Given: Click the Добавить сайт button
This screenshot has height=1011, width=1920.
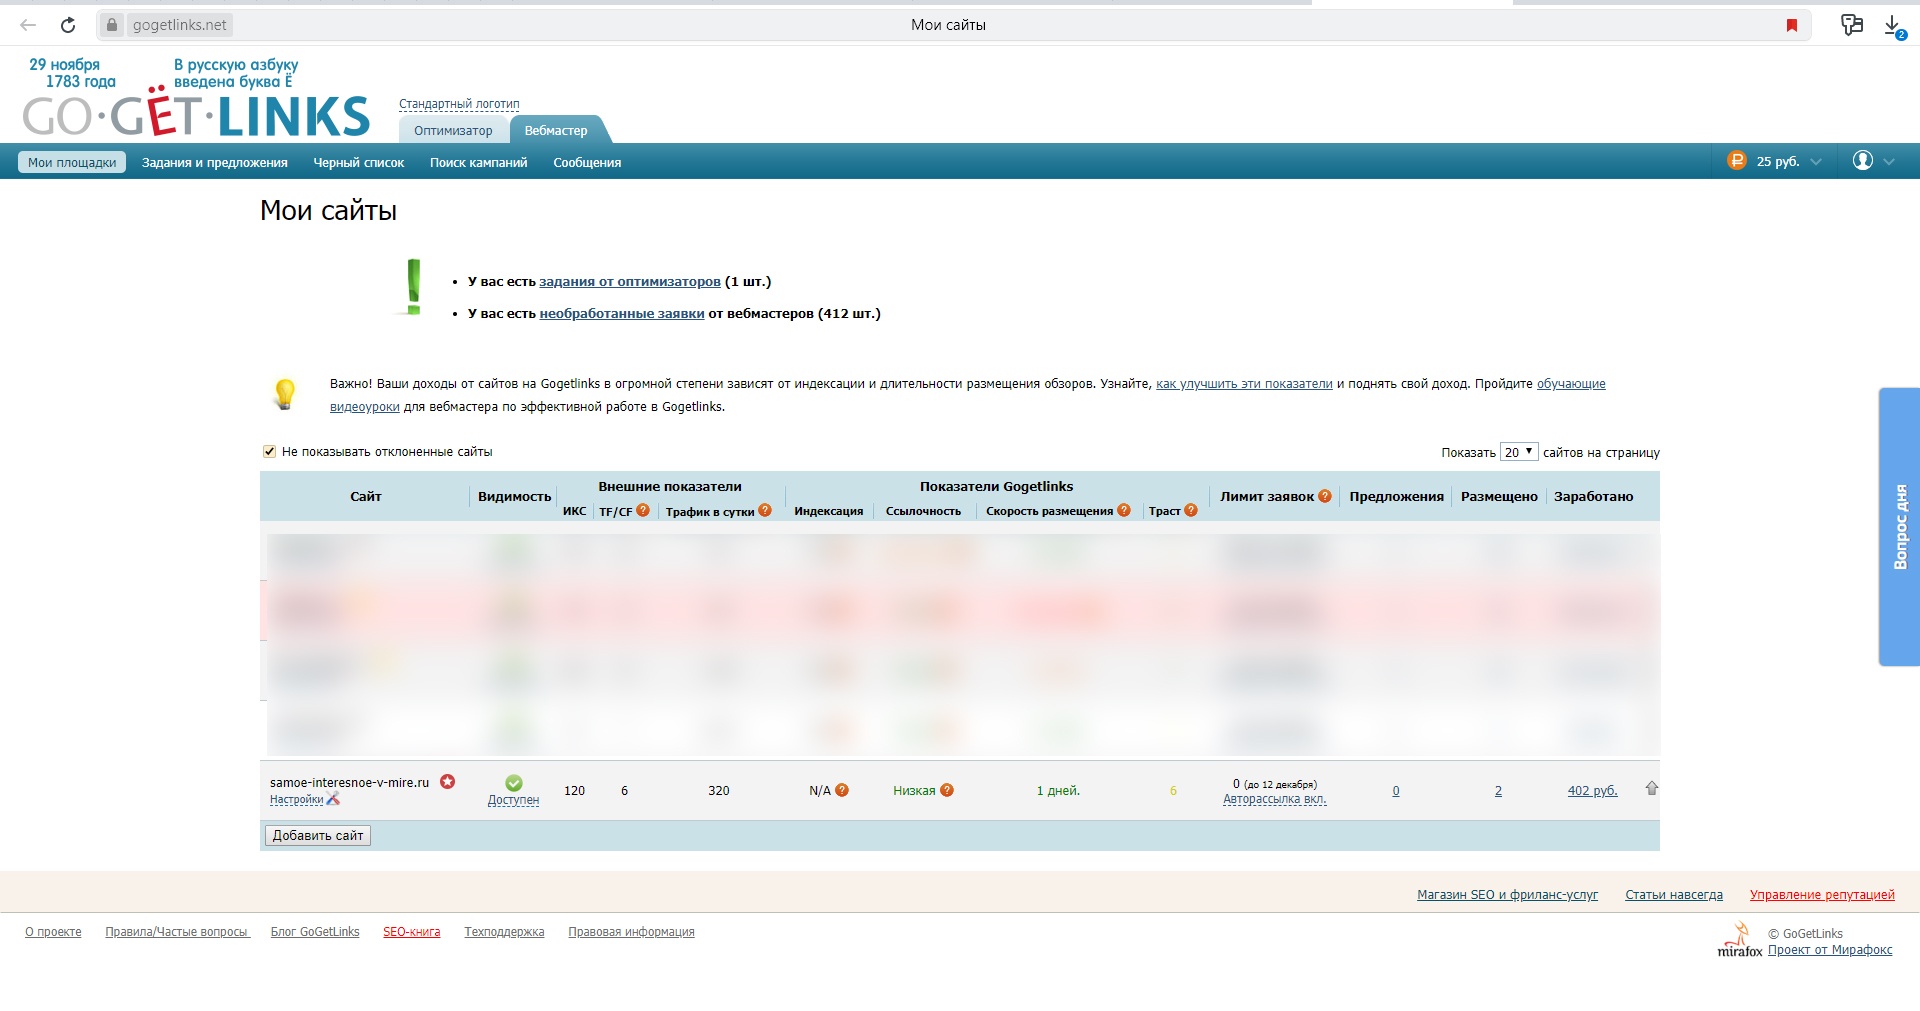Looking at the screenshot, I should click(x=318, y=835).
